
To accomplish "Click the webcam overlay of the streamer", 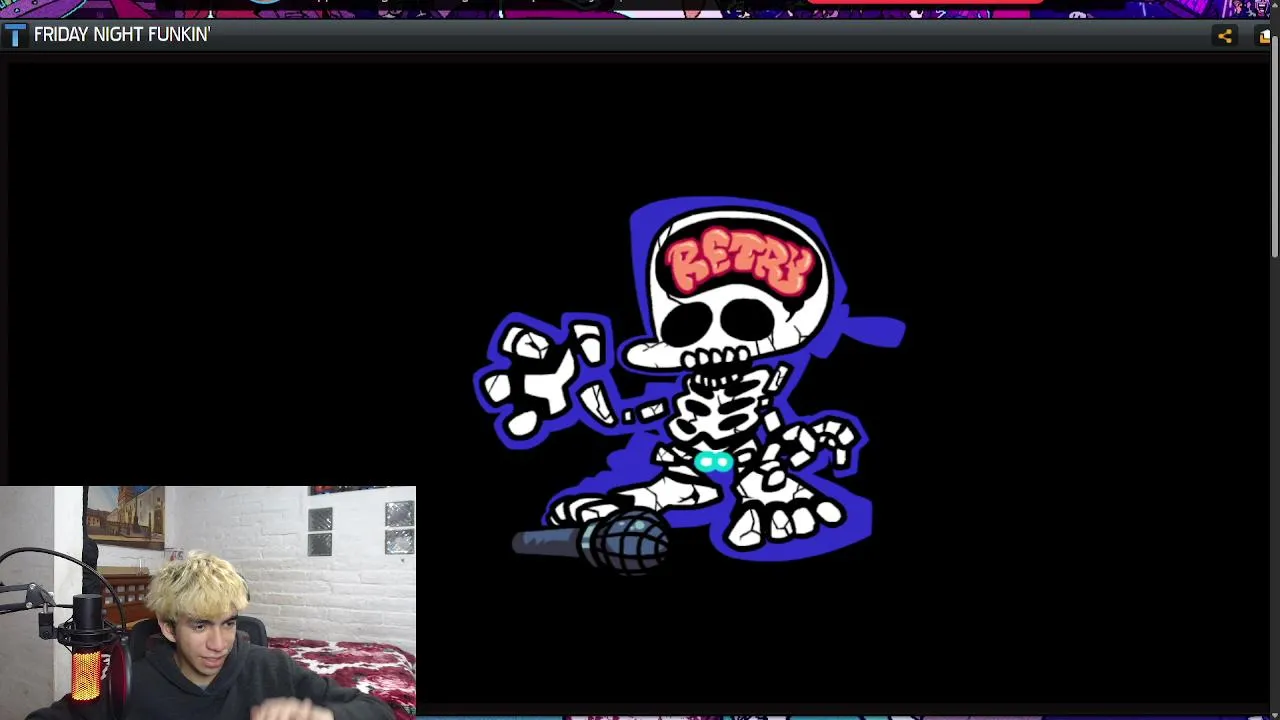I will 208,603.
